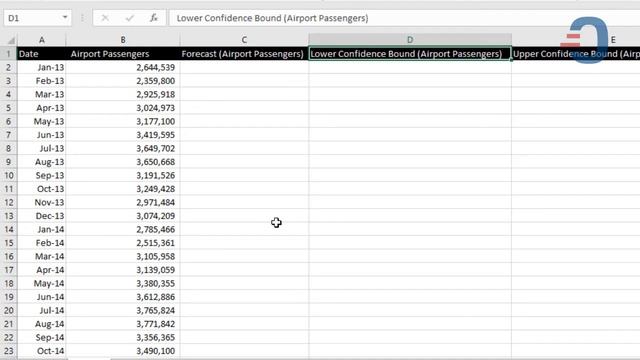Click the cell with value 2,971,484
640x360 pixels.
point(122,202)
